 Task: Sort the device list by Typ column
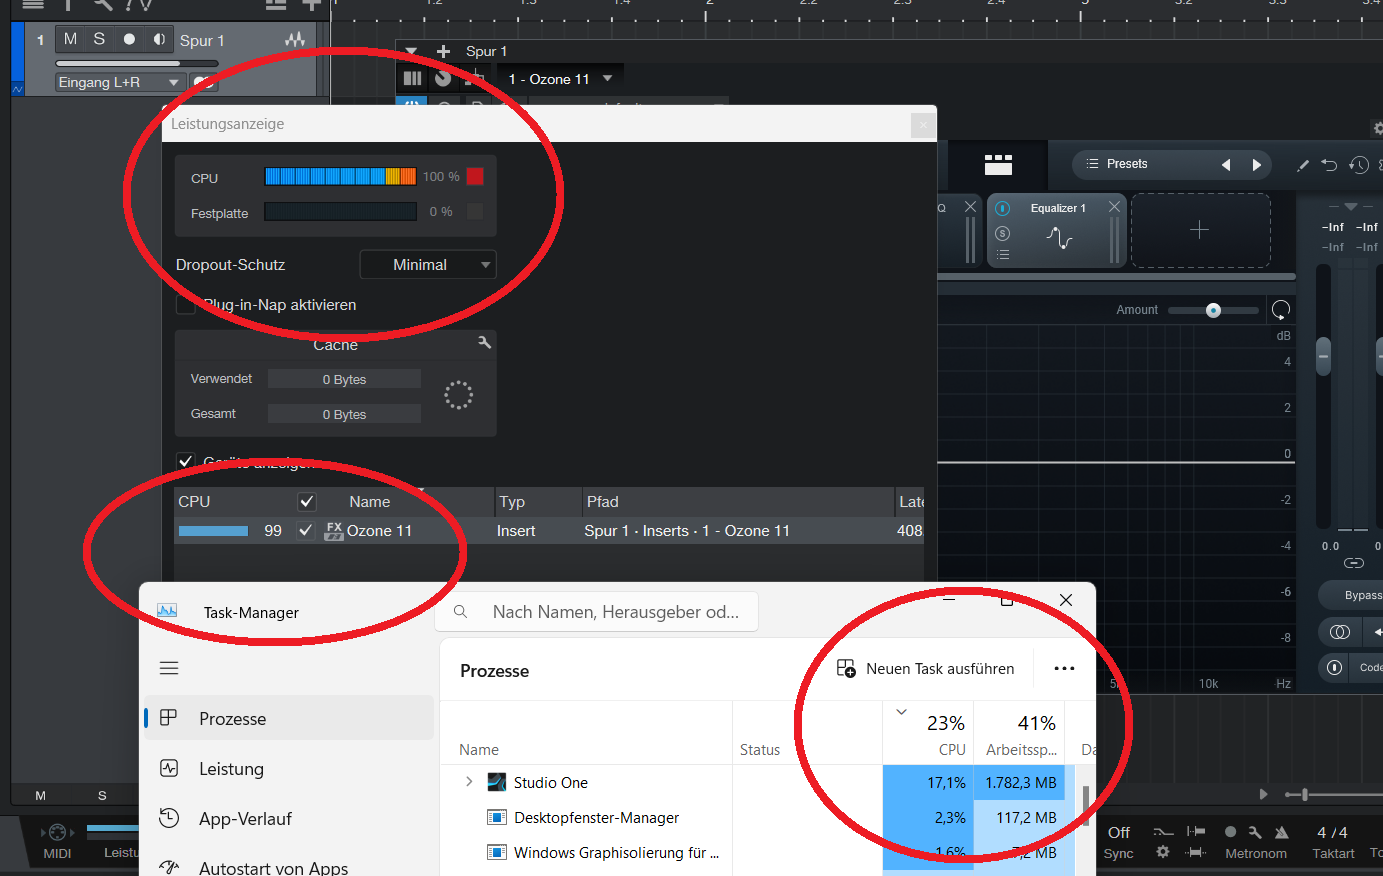coord(512,502)
